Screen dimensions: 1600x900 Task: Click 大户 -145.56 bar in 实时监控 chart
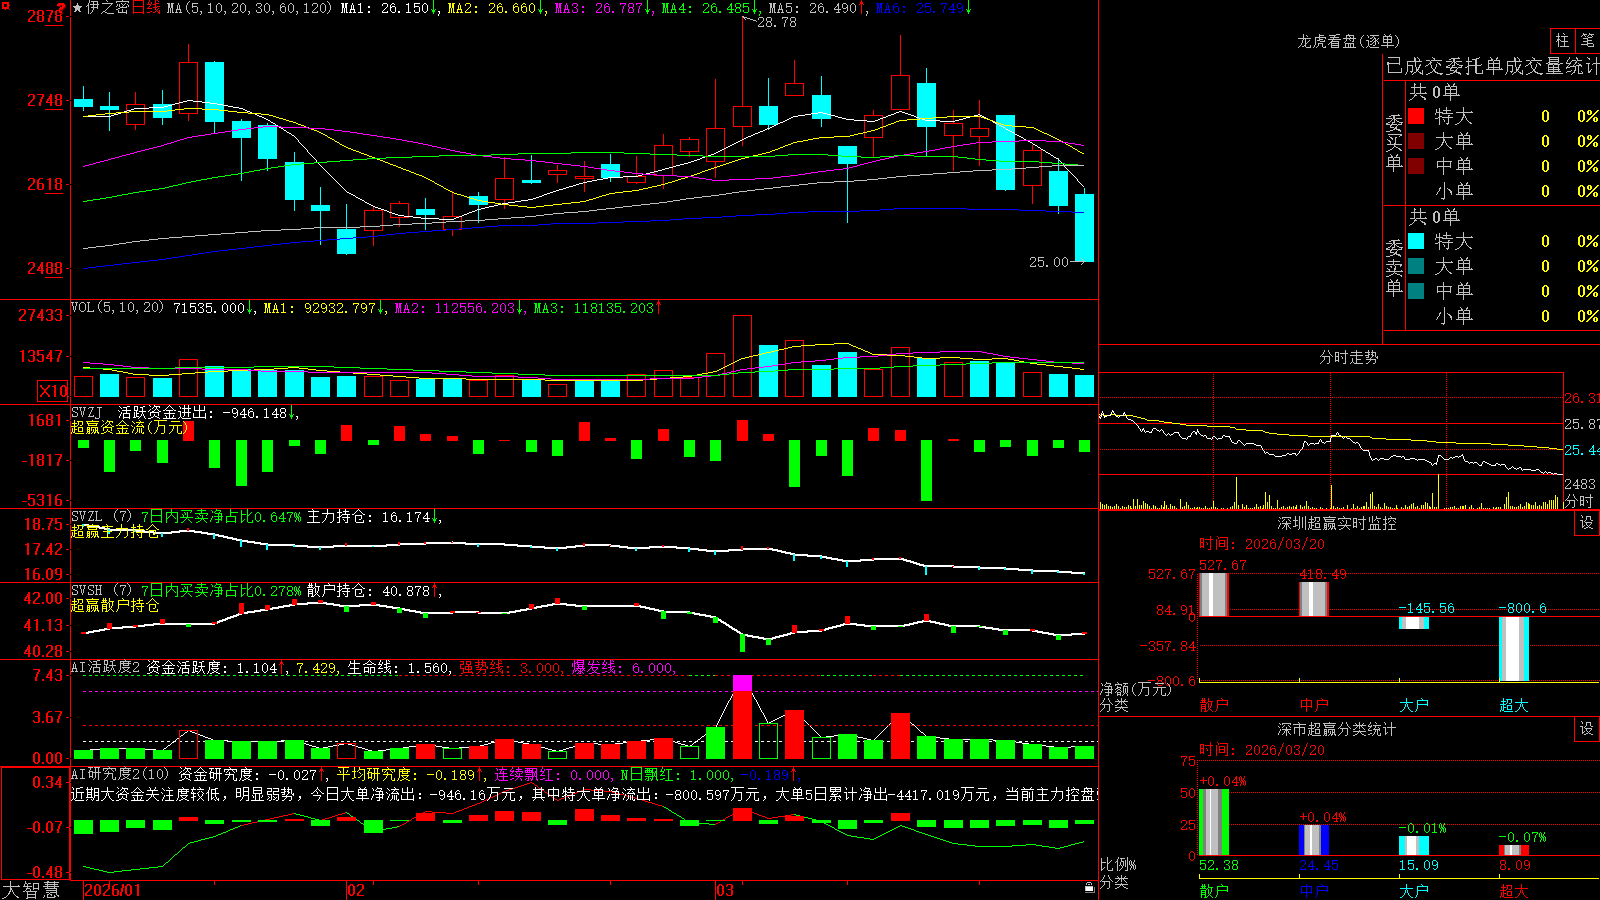tap(1413, 622)
